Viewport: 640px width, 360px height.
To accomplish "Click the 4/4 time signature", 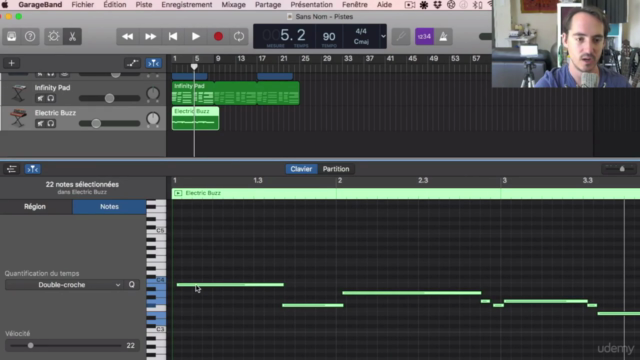I will [361, 31].
